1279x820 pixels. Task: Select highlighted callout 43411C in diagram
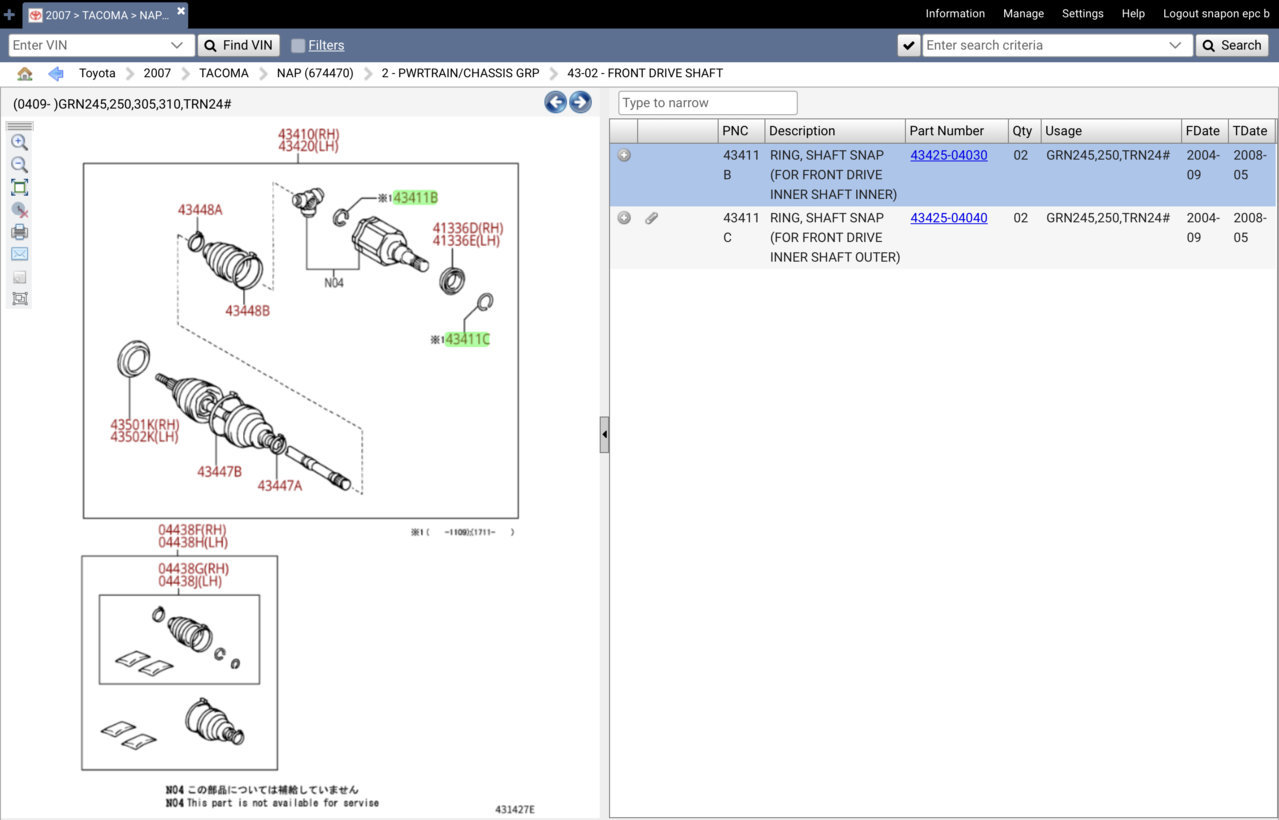coord(467,339)
